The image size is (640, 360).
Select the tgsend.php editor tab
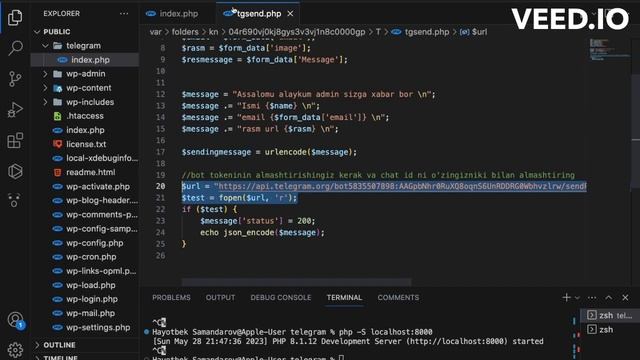tap(258, 13)
